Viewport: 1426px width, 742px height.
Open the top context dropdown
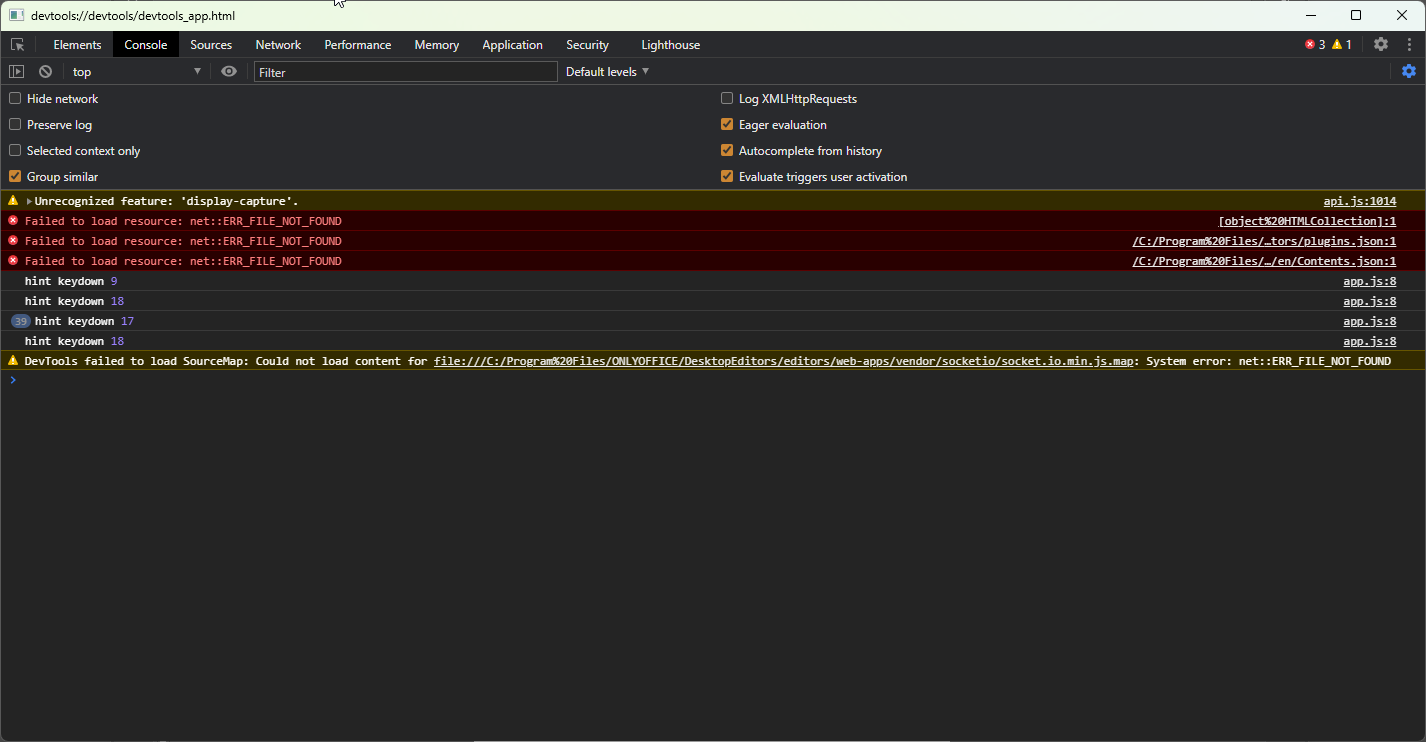(136, 72)
